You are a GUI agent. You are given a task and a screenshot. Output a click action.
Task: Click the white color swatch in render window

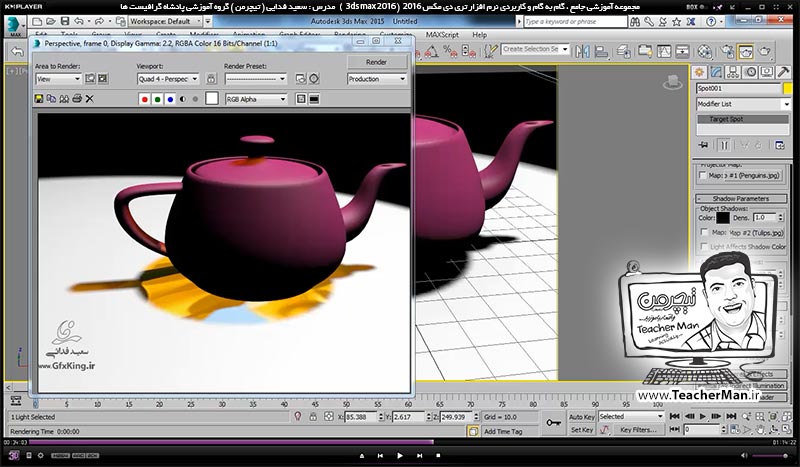click(212, 99)
